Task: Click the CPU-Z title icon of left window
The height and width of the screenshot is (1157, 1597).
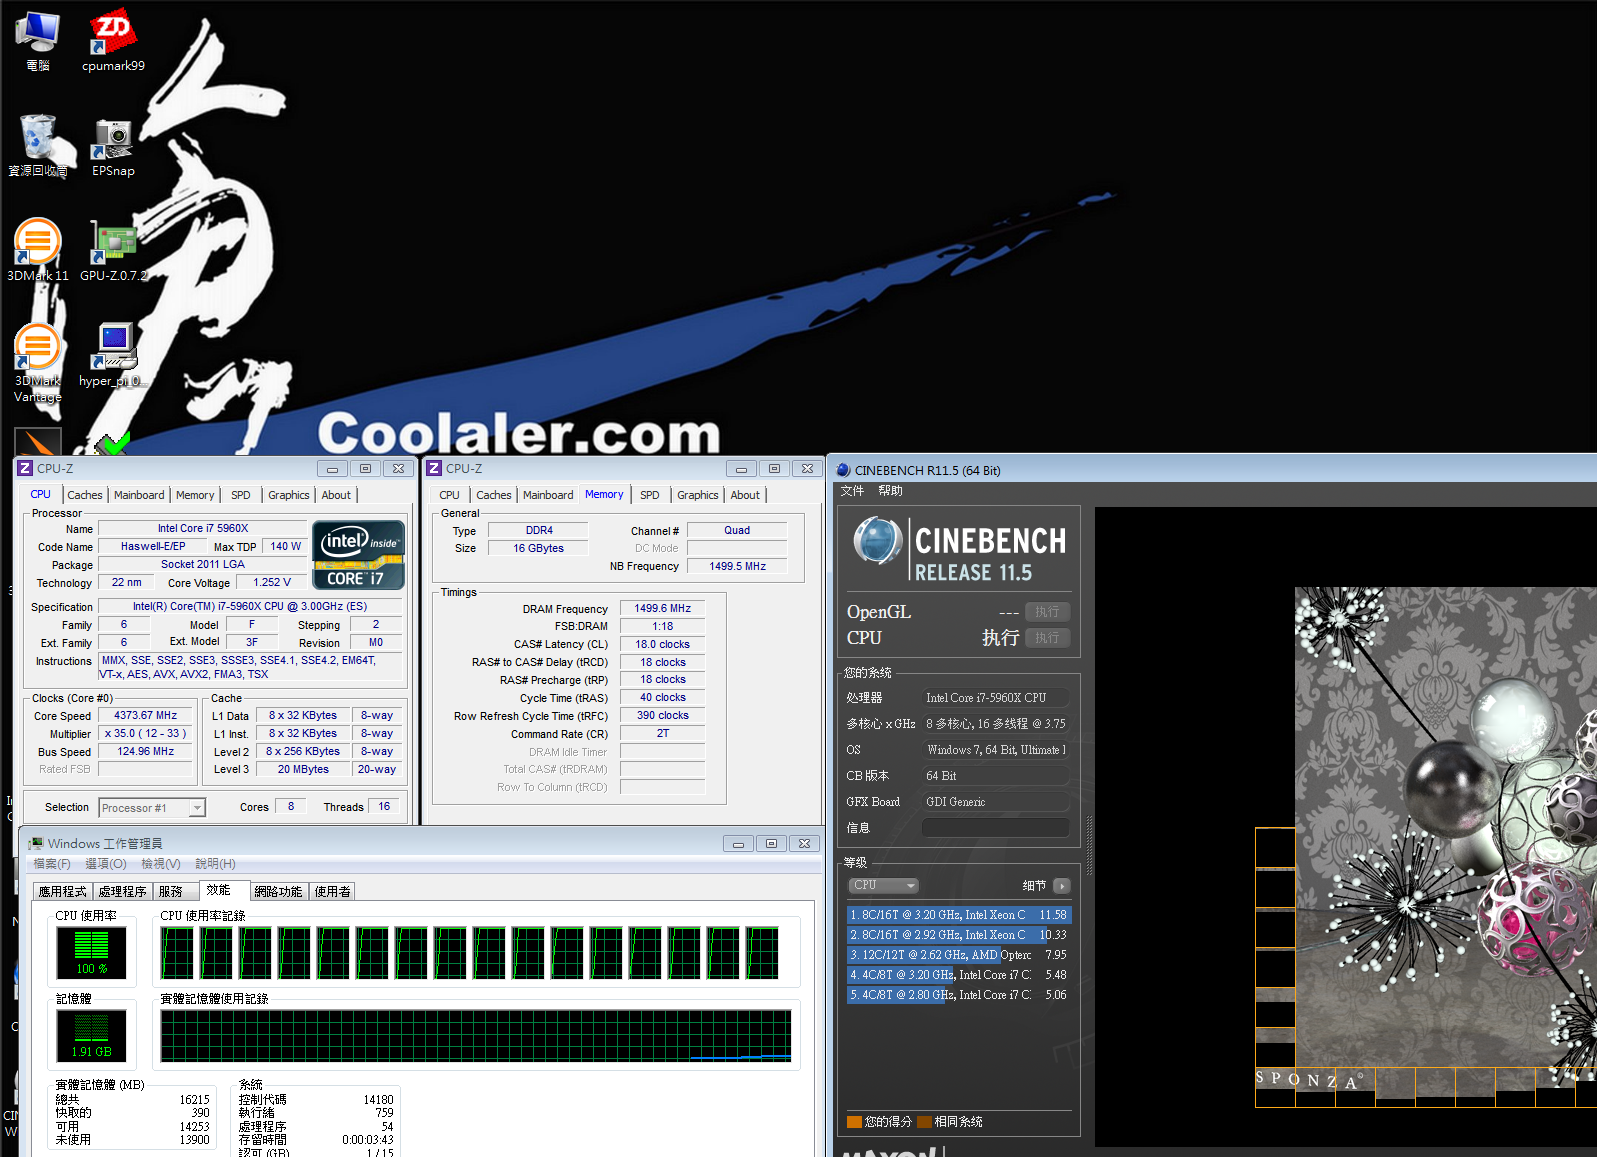Action: 26,468
